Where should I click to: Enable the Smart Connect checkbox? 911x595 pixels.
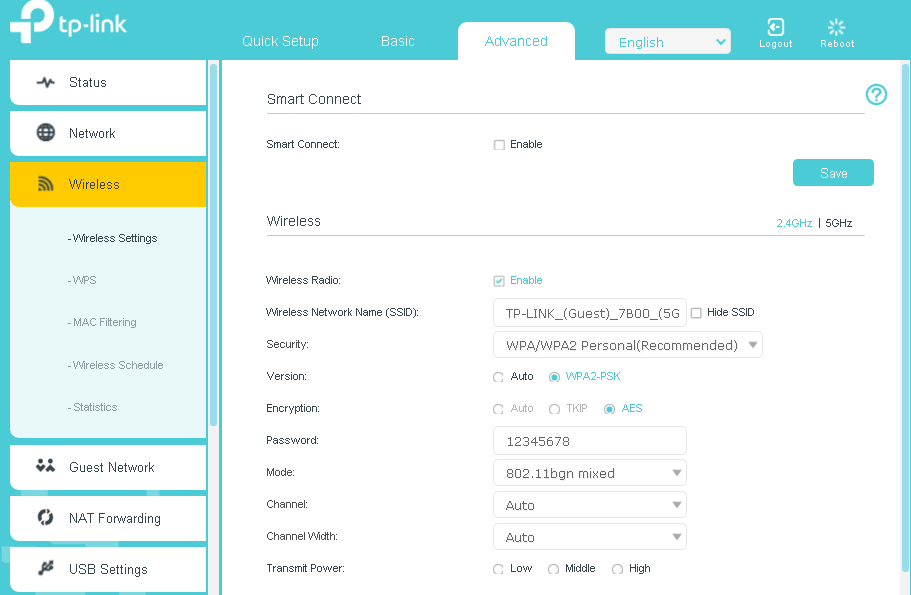[499, 145]
